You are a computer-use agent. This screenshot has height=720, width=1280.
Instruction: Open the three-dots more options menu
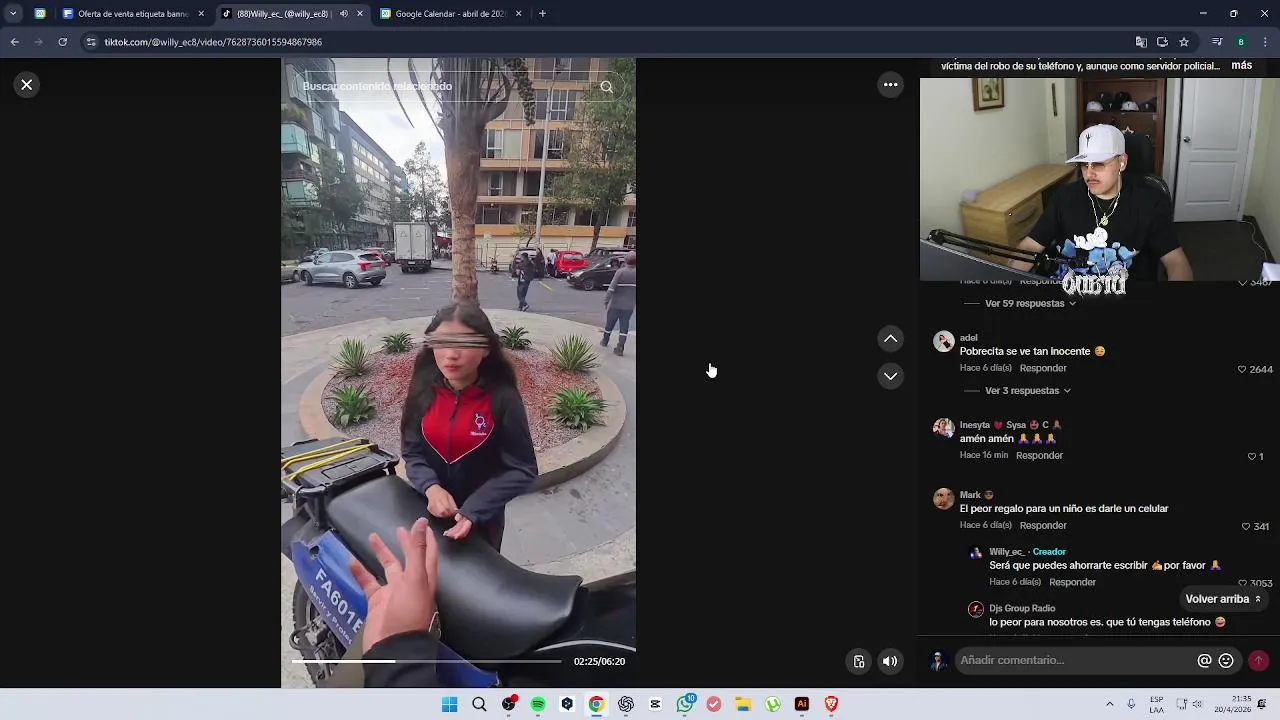890,85
